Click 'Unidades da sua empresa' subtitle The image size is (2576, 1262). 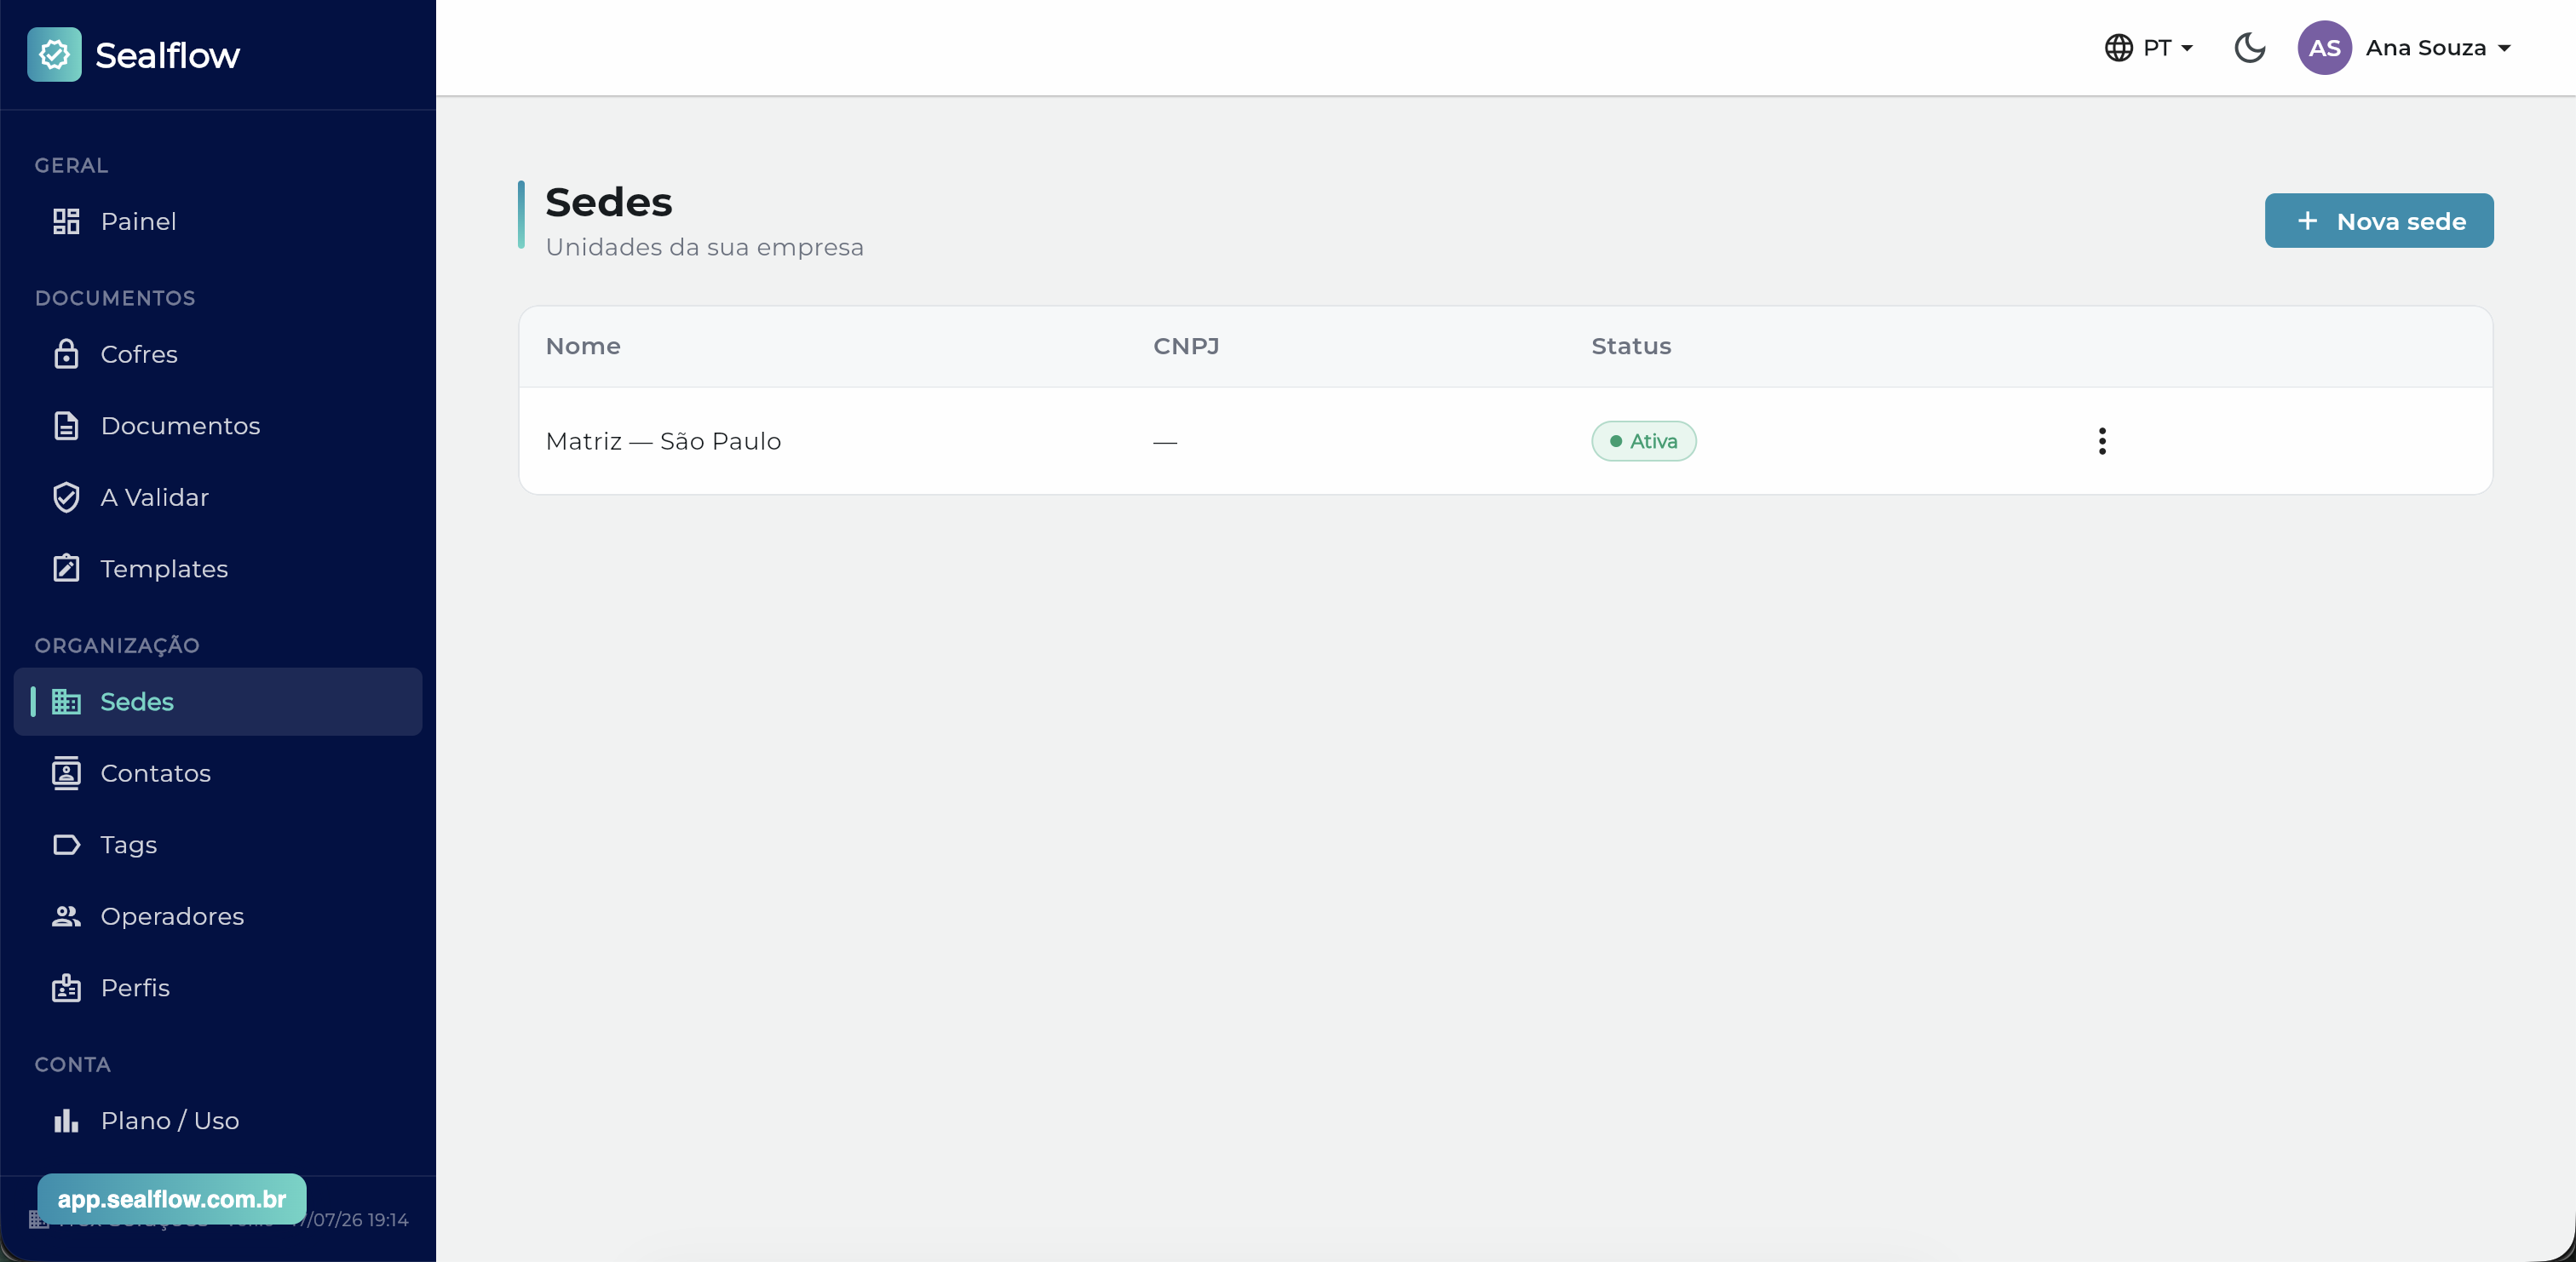(704, 247)
